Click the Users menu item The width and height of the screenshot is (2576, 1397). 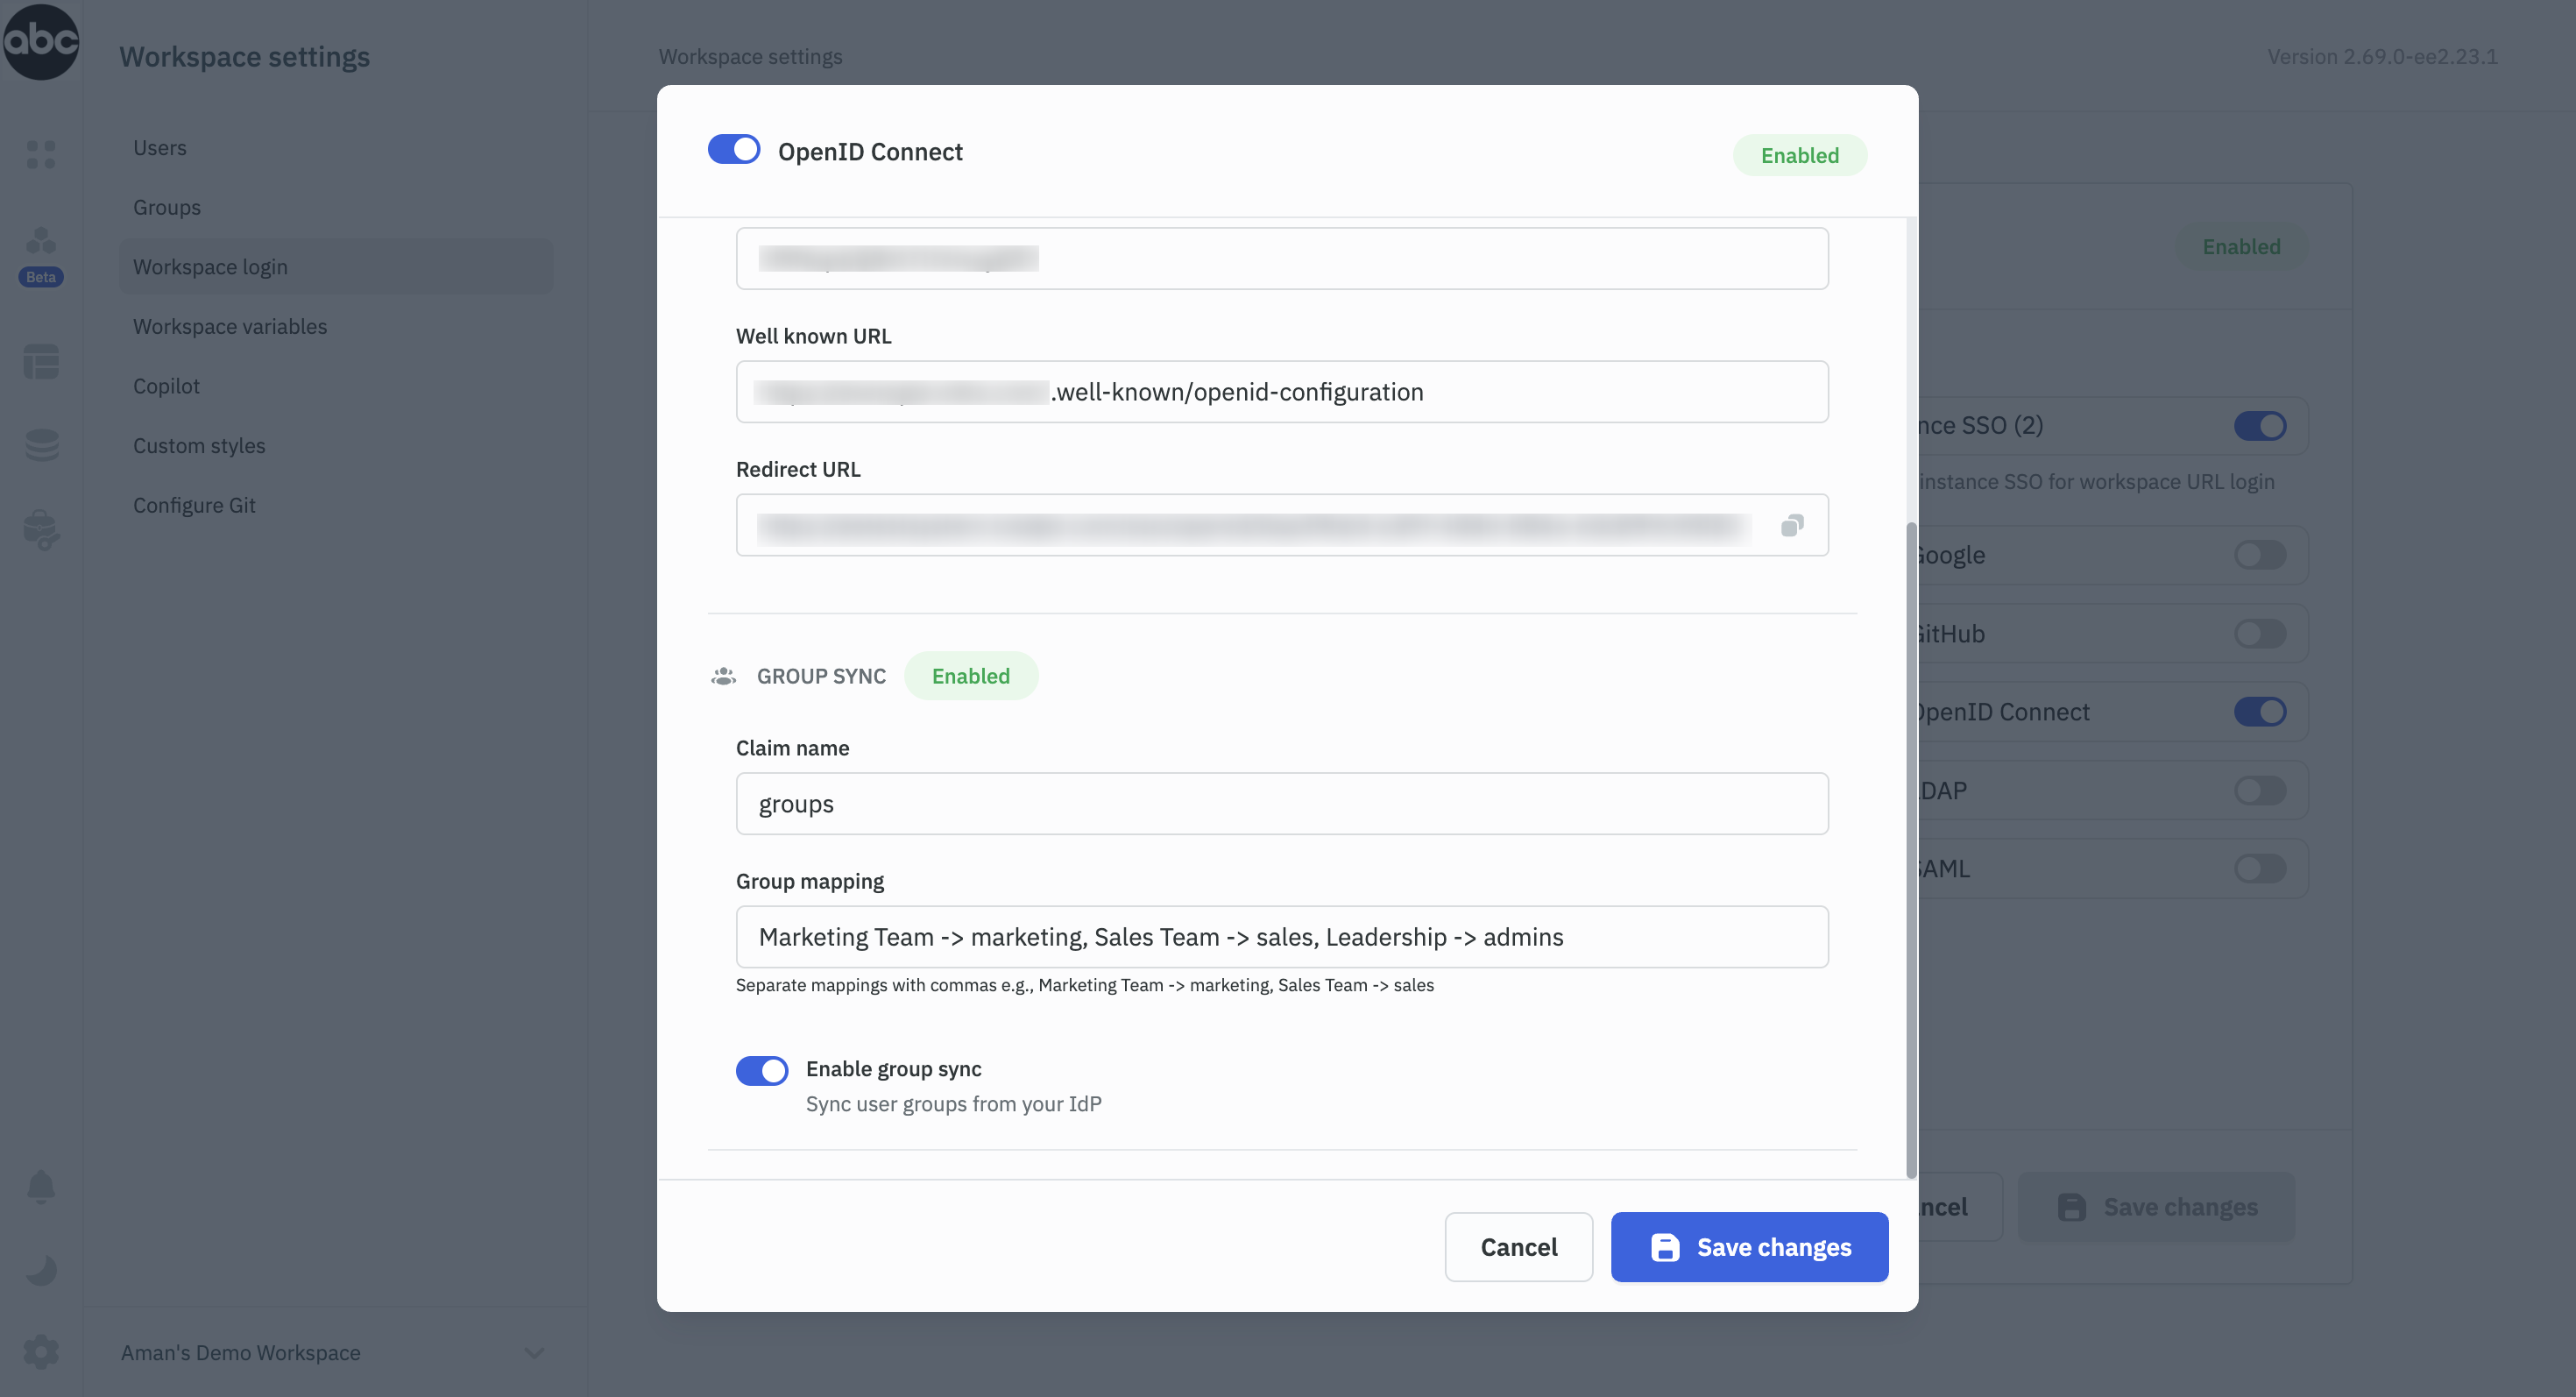pyautogui.click(x=160, y=146)
